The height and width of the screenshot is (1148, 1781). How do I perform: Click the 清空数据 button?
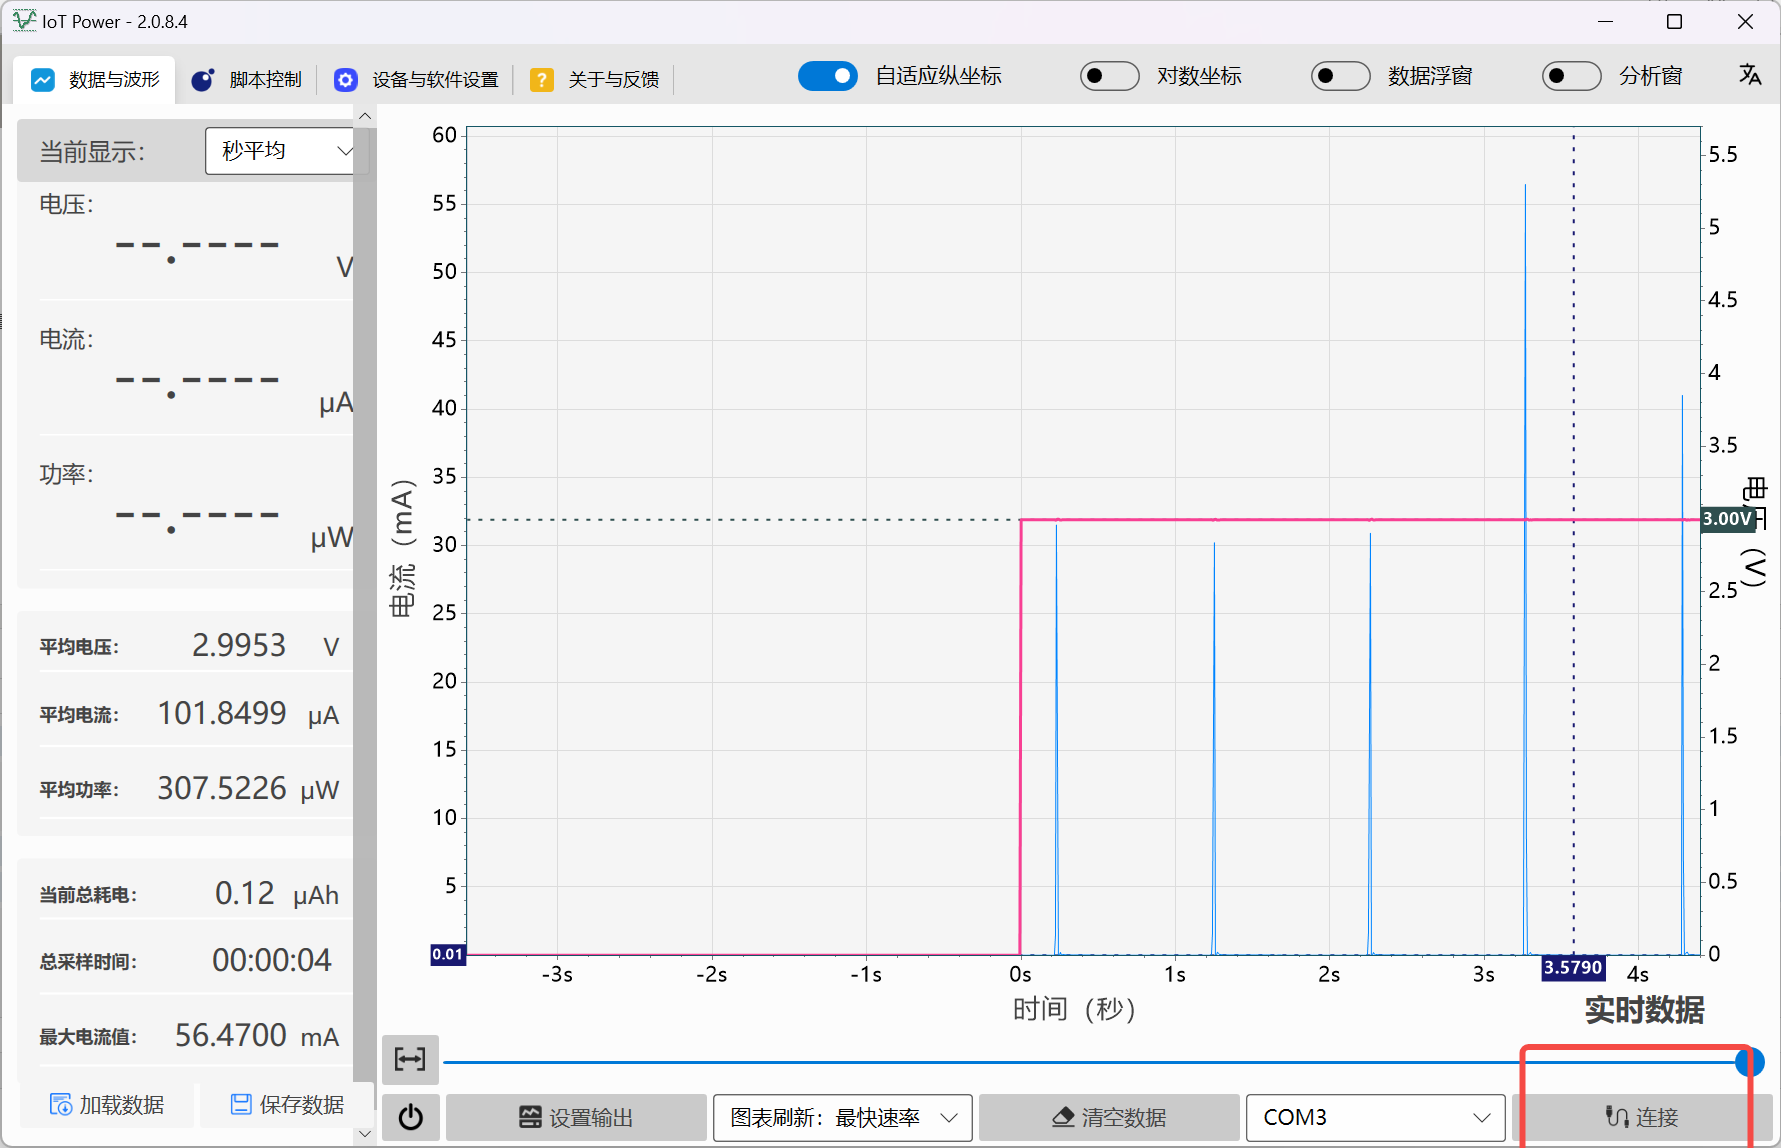1109,1117
